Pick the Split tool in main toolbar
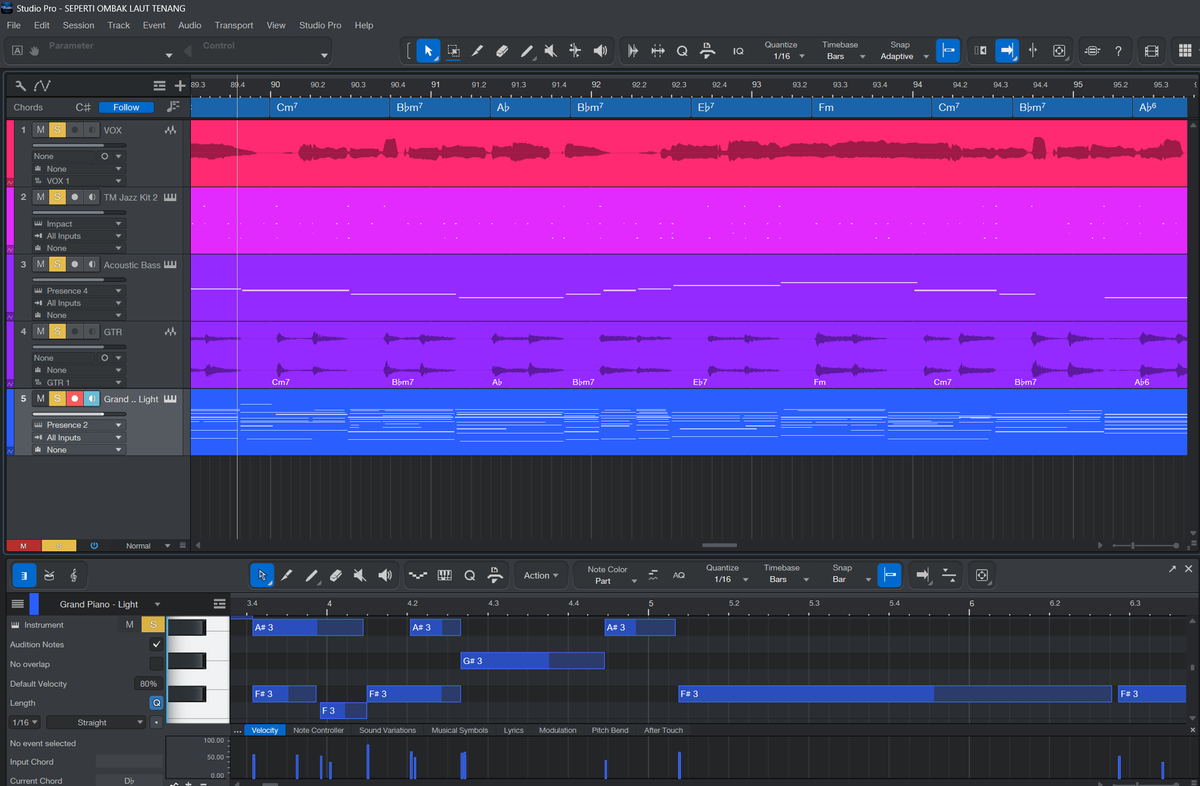The width and height of the screenshot is (1200, 786). pos(477,50)
